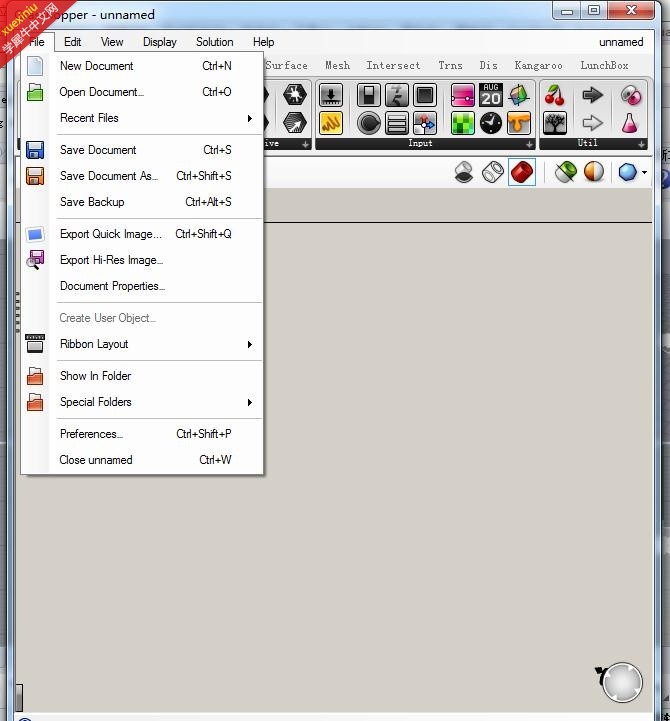The image size is (670, 721).
Task: Switch to the Intersect ribbon tab
Action: click(x=393, y=65)
